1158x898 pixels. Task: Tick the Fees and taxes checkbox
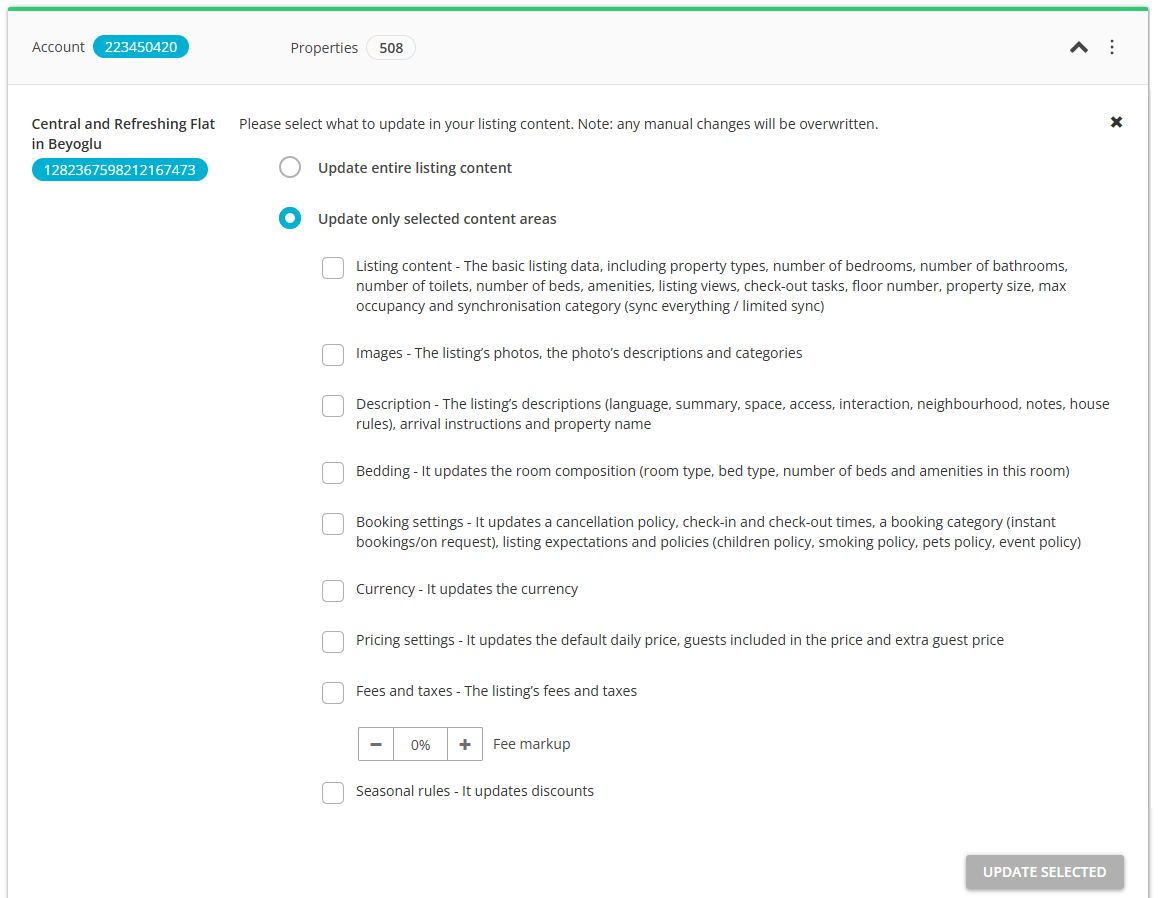coord(333,692)
